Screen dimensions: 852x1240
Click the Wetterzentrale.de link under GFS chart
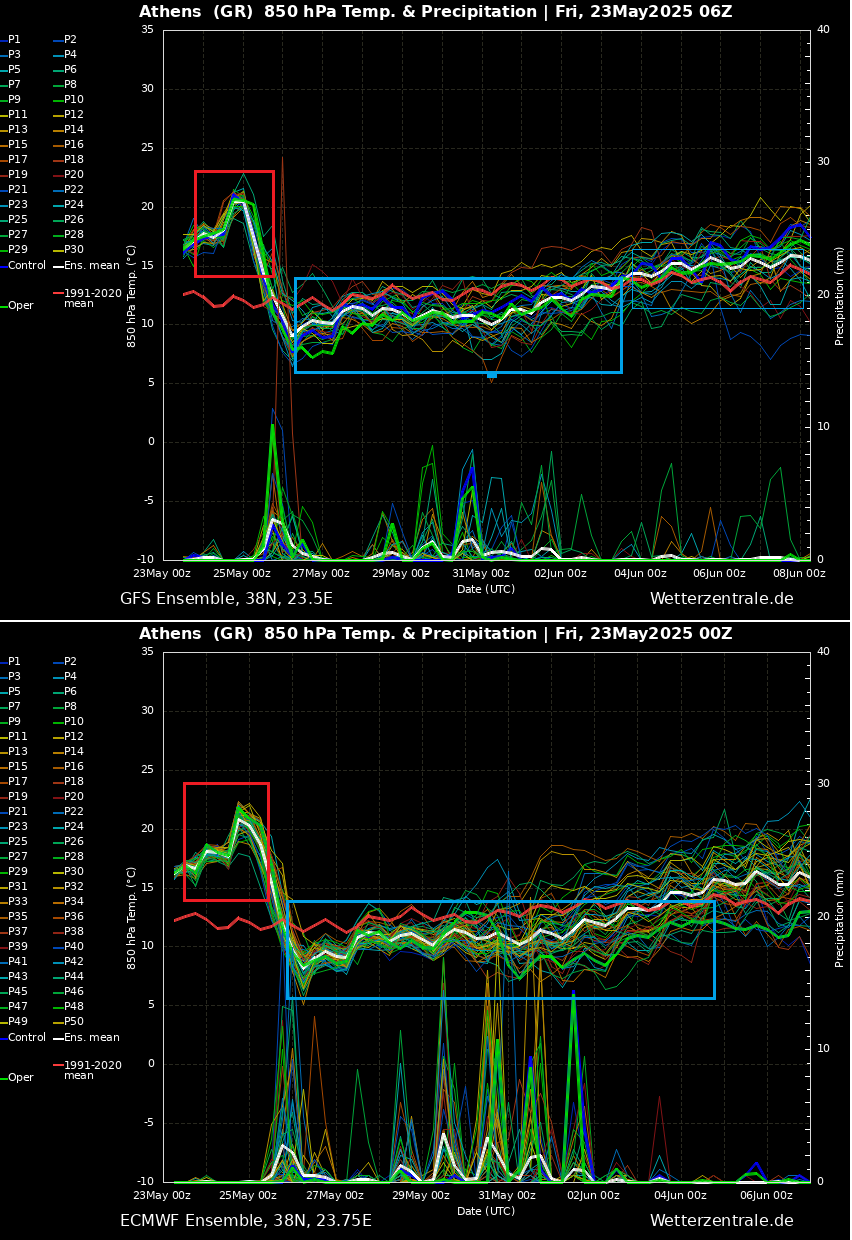[x=721, y=599]
